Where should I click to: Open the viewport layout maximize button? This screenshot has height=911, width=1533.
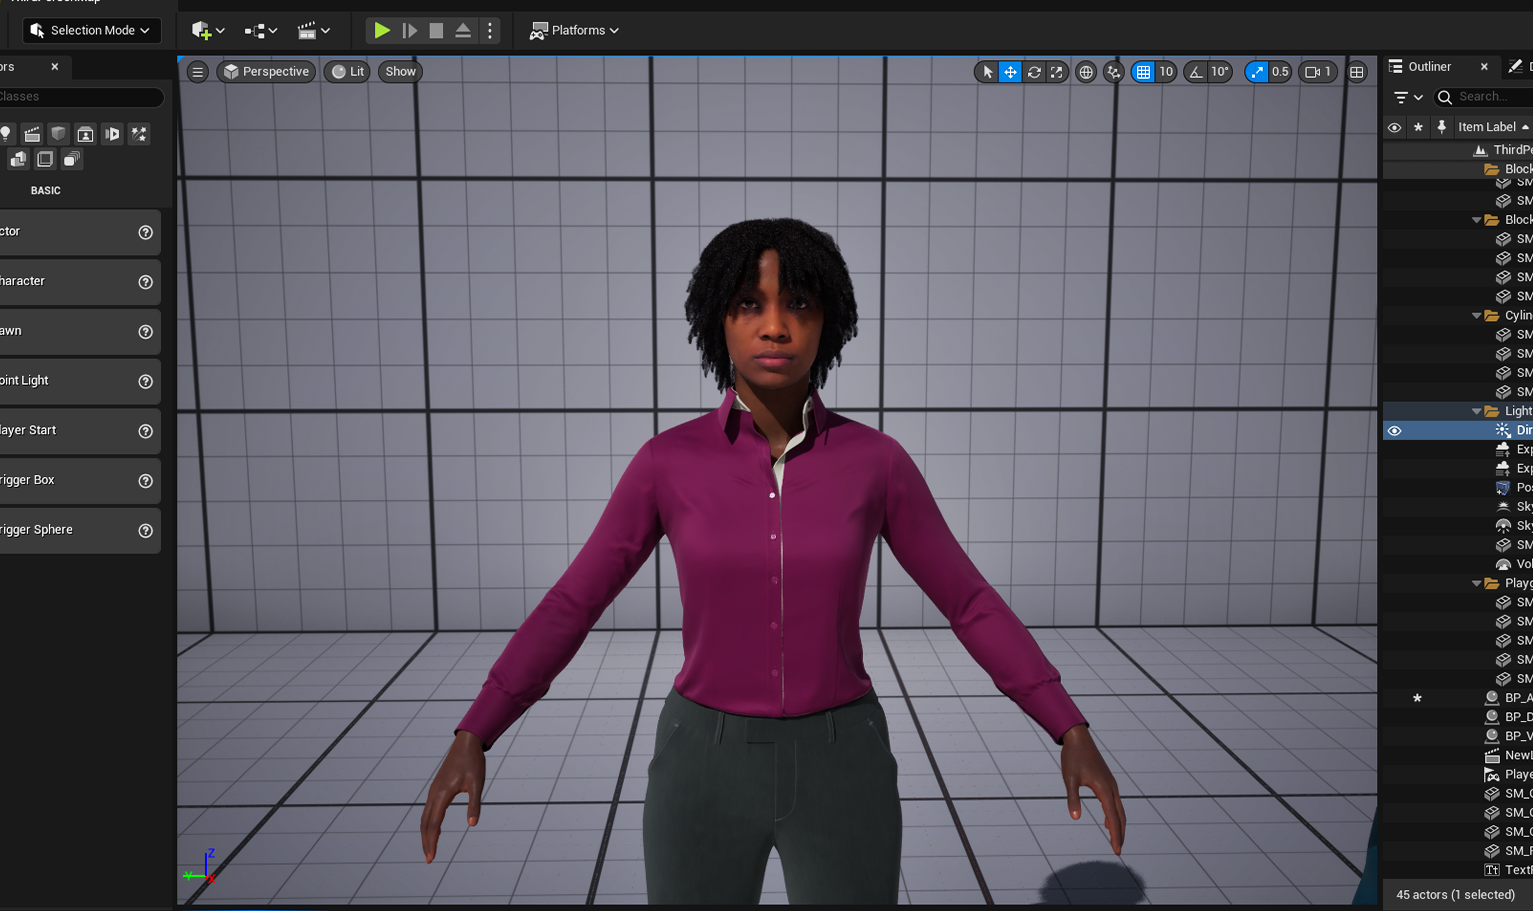click(x=1357, y=71)
